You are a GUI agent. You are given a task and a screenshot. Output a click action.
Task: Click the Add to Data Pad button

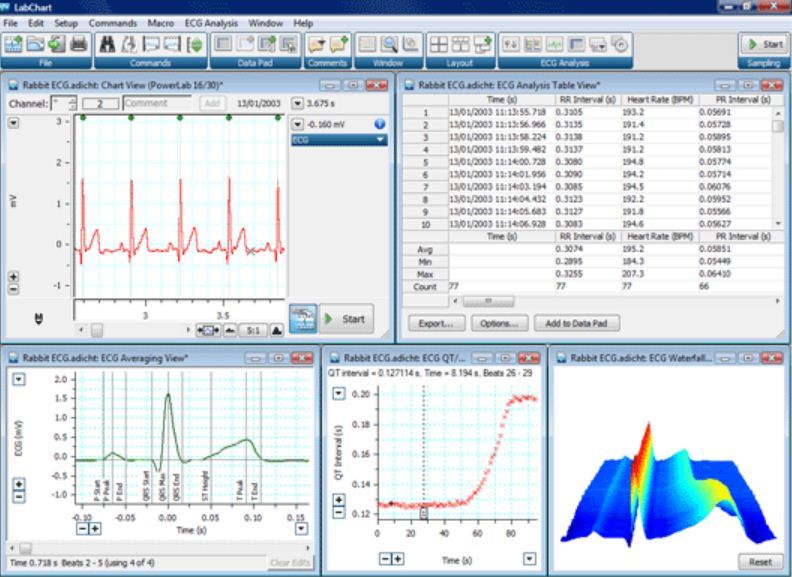(x=577, y=323)
